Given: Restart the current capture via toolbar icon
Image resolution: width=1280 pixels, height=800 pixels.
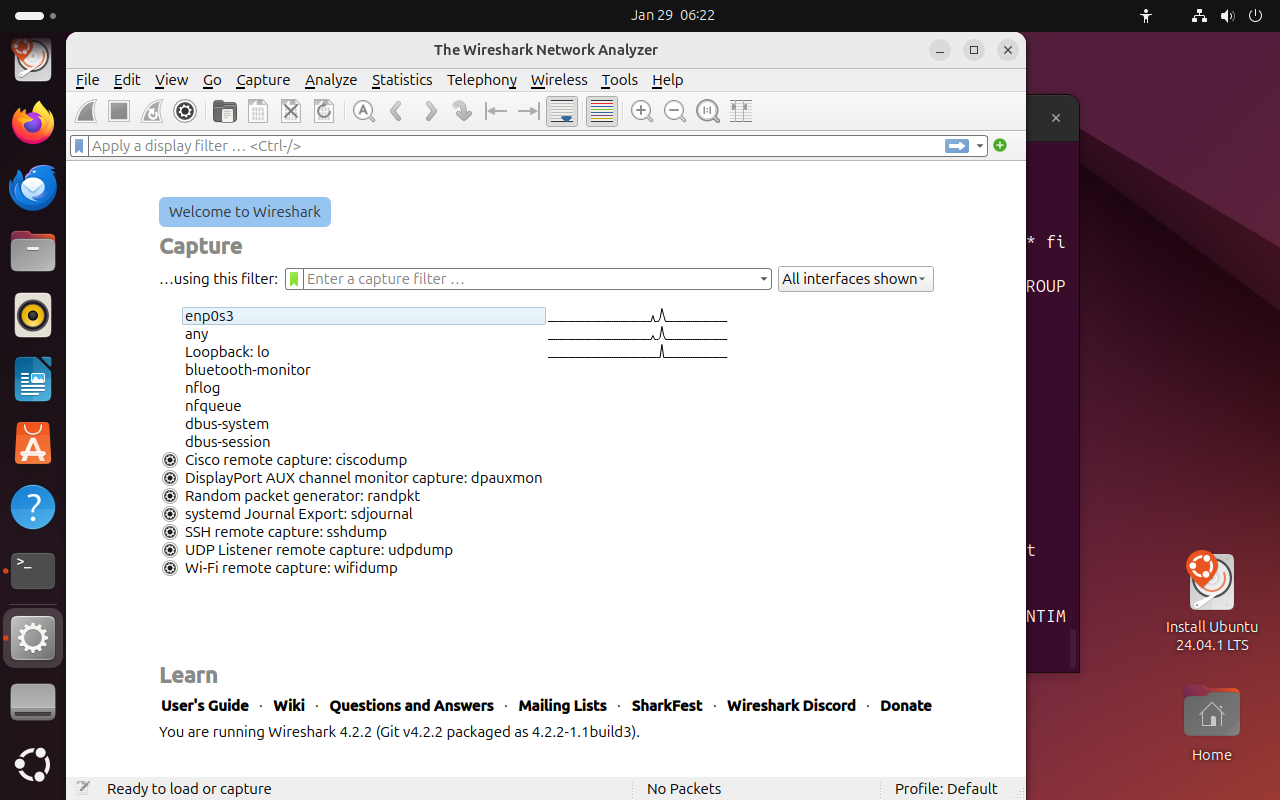Looking at the screenshot, I should (x=152, y=111).
